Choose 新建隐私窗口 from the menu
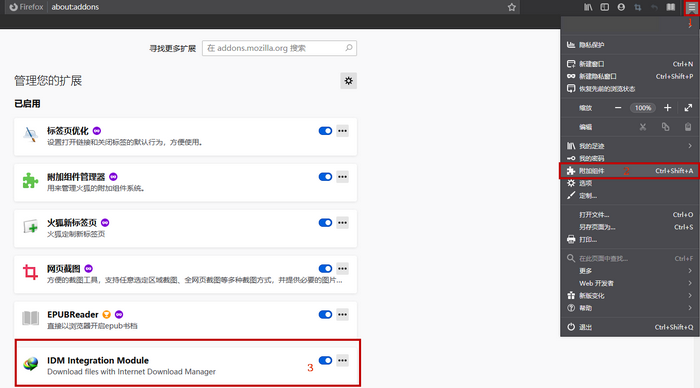700x388 pixels. point(629,76)
